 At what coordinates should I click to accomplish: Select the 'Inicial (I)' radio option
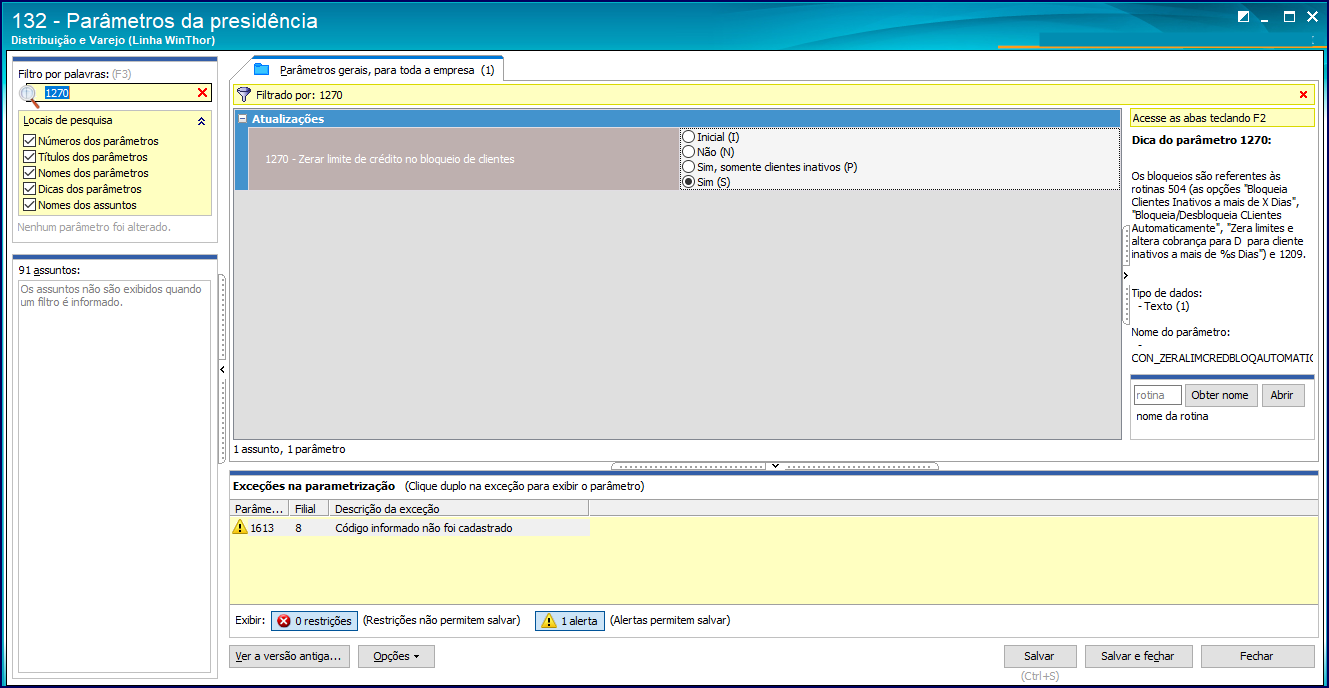click(x=688, y=137)
